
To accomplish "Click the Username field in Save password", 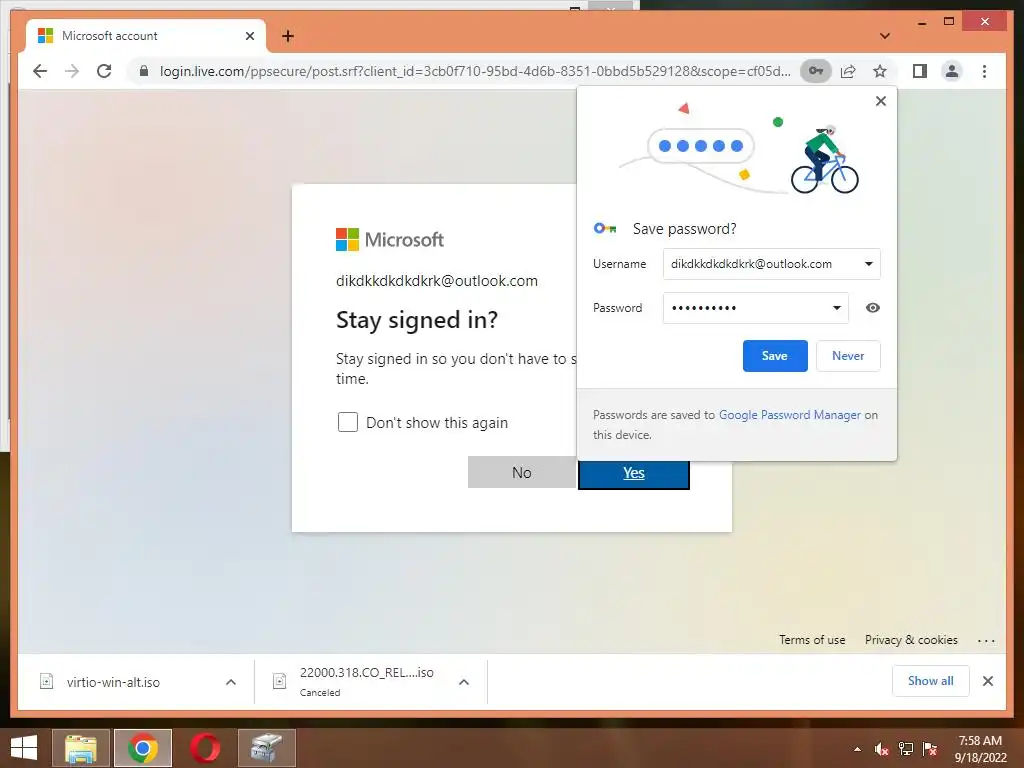I will tap(771, 264).
